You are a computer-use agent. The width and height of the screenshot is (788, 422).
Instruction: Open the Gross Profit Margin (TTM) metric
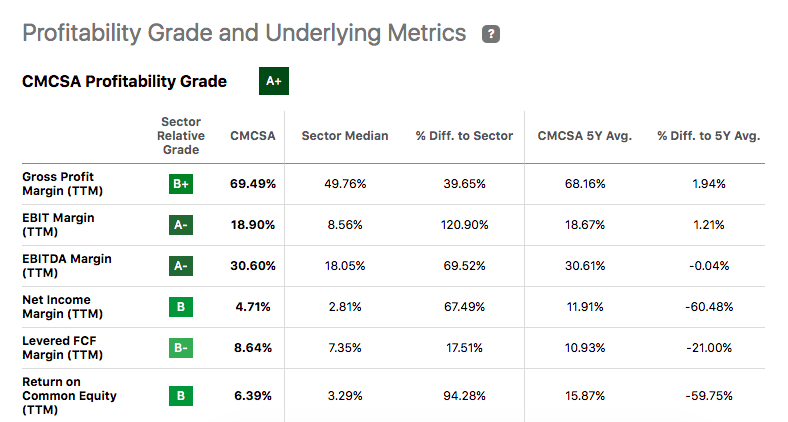pos(65,184)
